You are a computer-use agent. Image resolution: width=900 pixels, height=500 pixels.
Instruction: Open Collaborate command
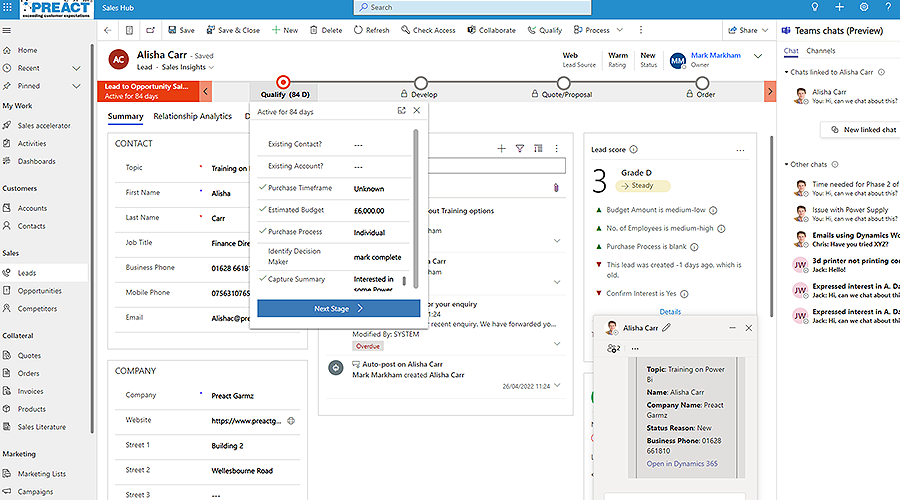[491, 30]
